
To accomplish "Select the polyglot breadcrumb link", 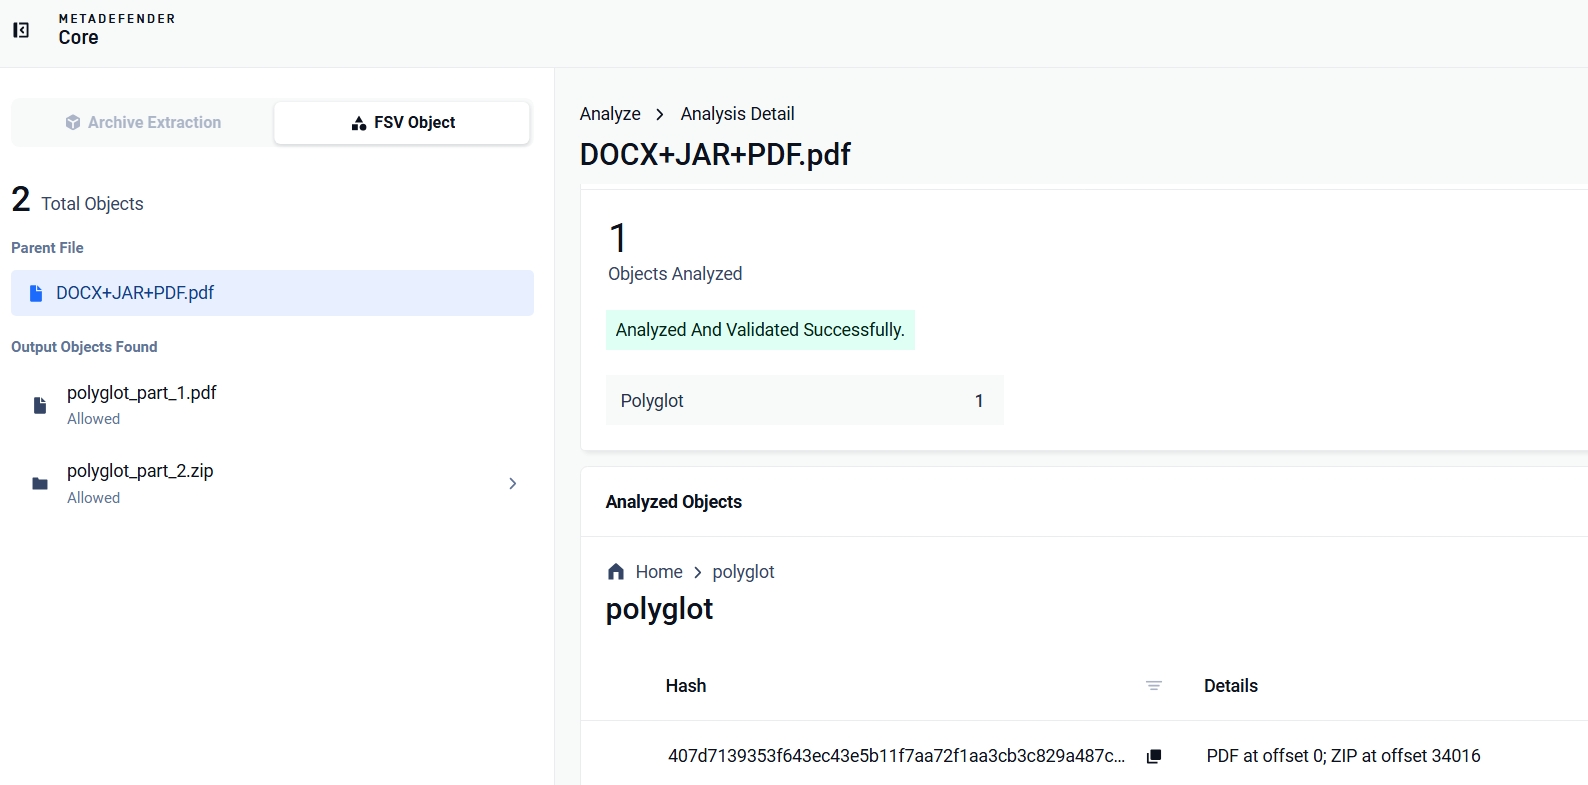I will (743, 572).
